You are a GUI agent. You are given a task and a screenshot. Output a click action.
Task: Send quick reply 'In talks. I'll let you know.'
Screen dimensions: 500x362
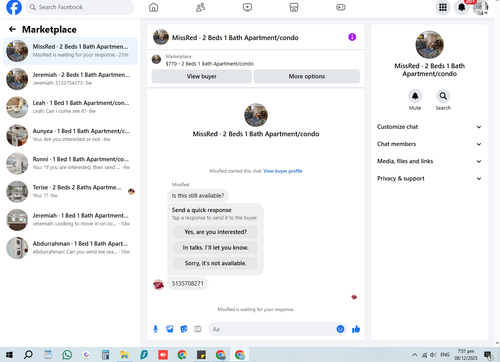(216, 247)
